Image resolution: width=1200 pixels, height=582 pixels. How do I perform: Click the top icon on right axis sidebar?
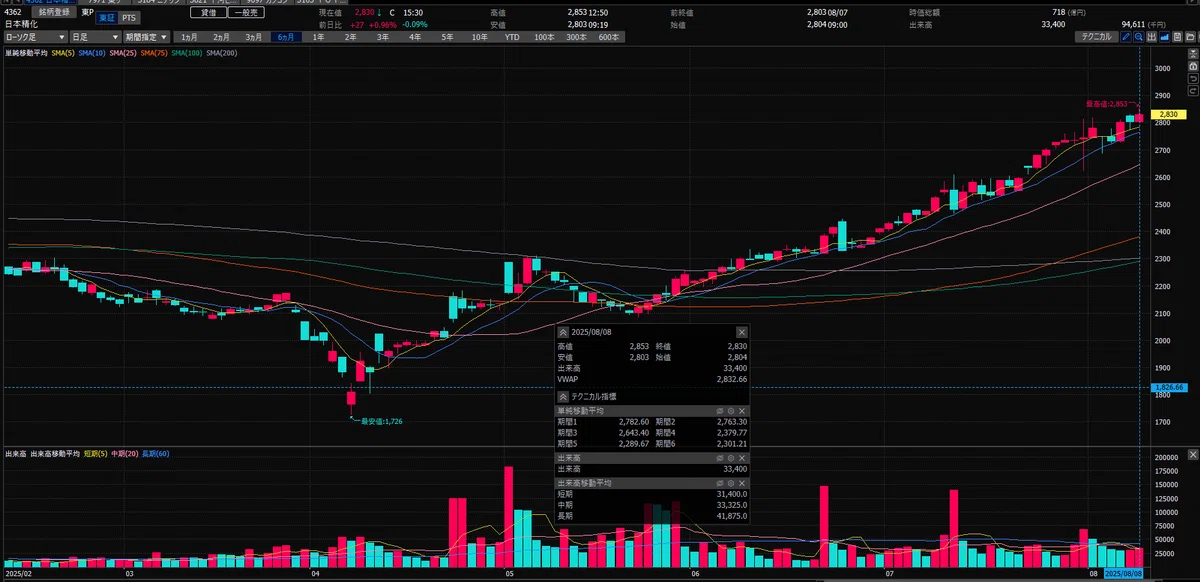[x=1193, y=54]
